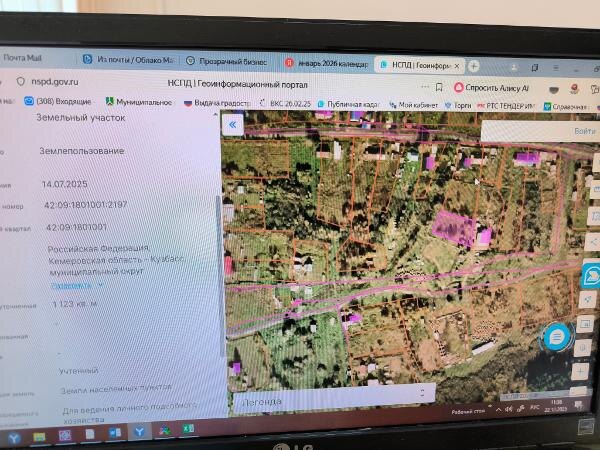Open the Муниципальное bookmark
Viewport: 600px width, 450px height.
[x=139, y=102]
